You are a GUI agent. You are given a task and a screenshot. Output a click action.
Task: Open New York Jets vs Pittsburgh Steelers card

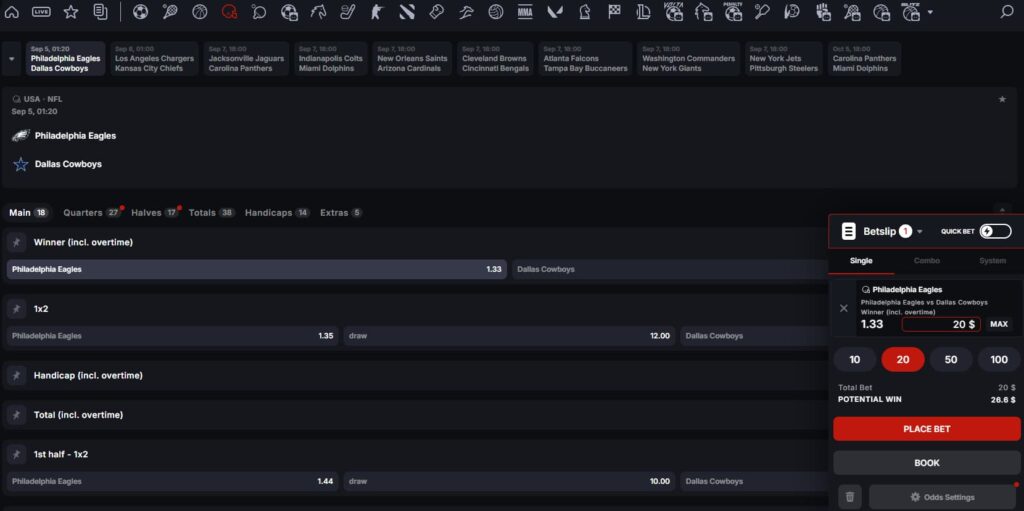click(783, 59)
